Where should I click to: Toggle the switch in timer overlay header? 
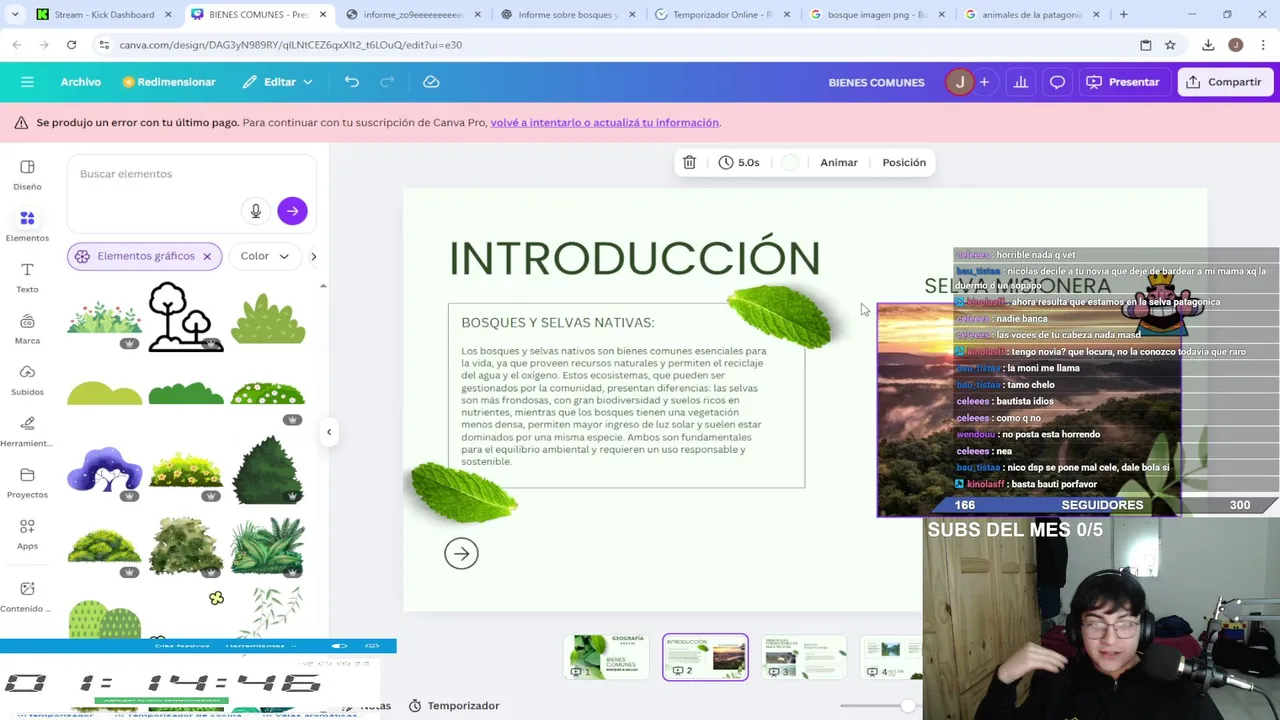[x=340, y=646]
